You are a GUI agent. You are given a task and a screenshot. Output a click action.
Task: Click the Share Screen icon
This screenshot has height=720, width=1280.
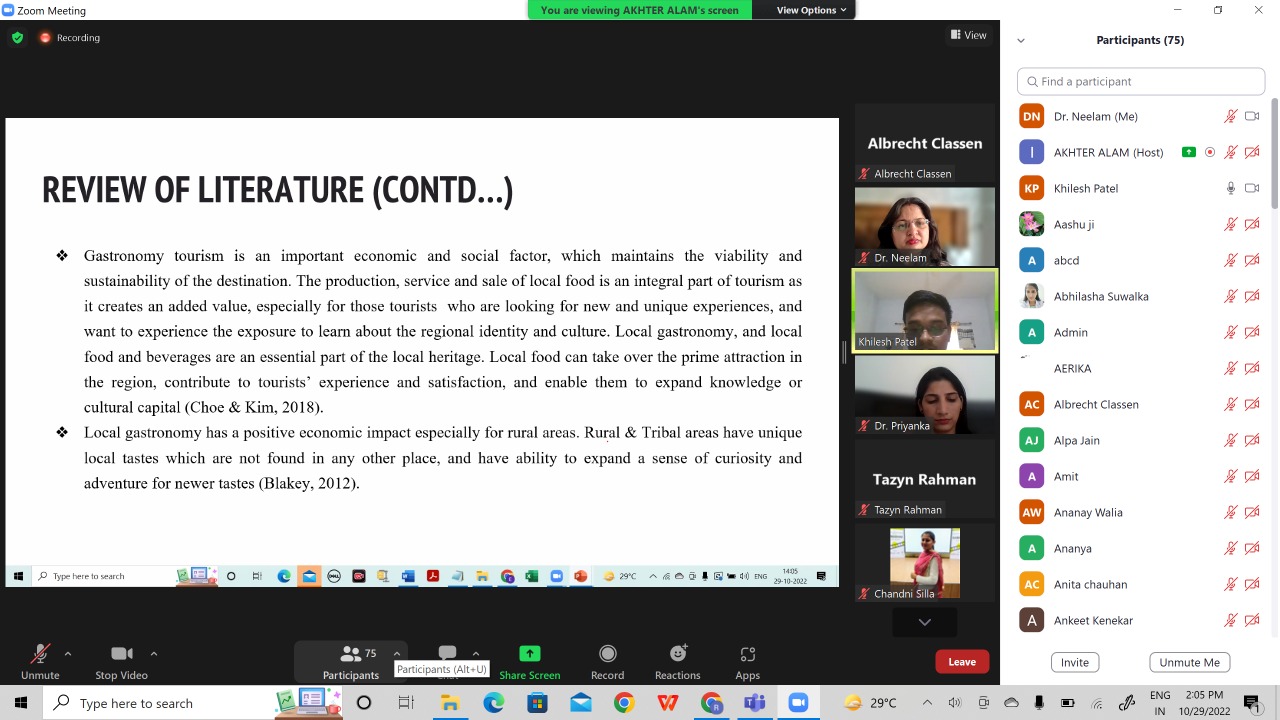[529, 654]
